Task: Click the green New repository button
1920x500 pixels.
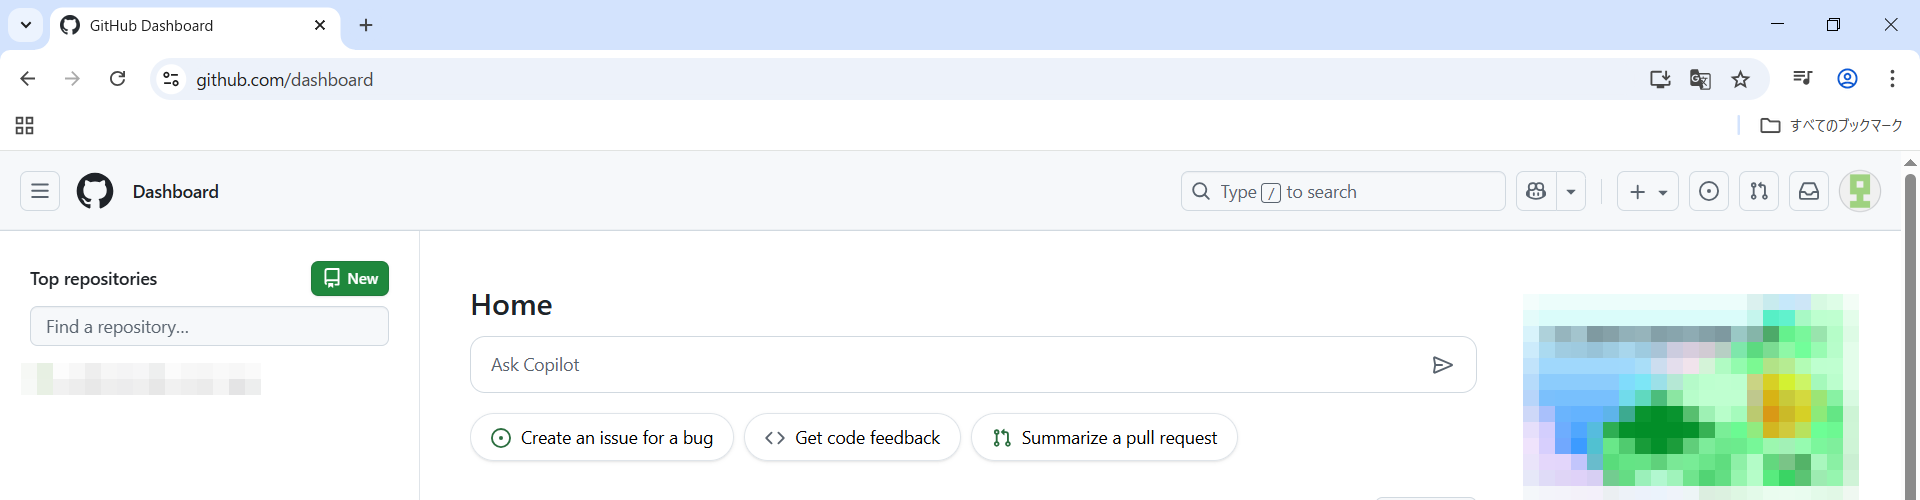Action: [x=350, y=279]
